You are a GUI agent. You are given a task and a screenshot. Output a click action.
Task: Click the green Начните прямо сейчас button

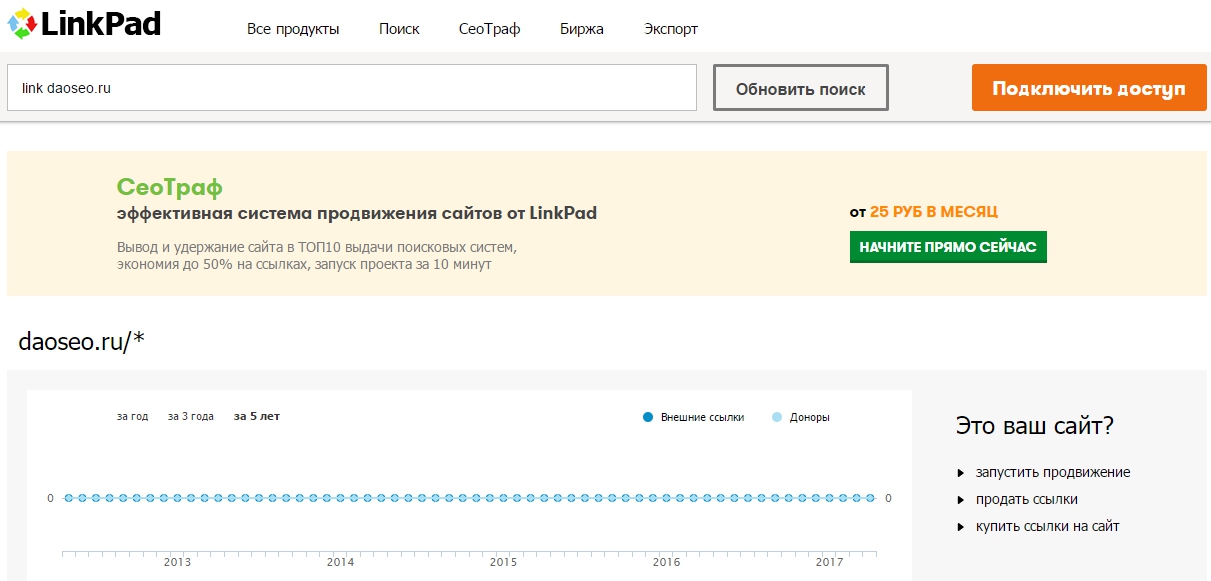coord(947,247)
